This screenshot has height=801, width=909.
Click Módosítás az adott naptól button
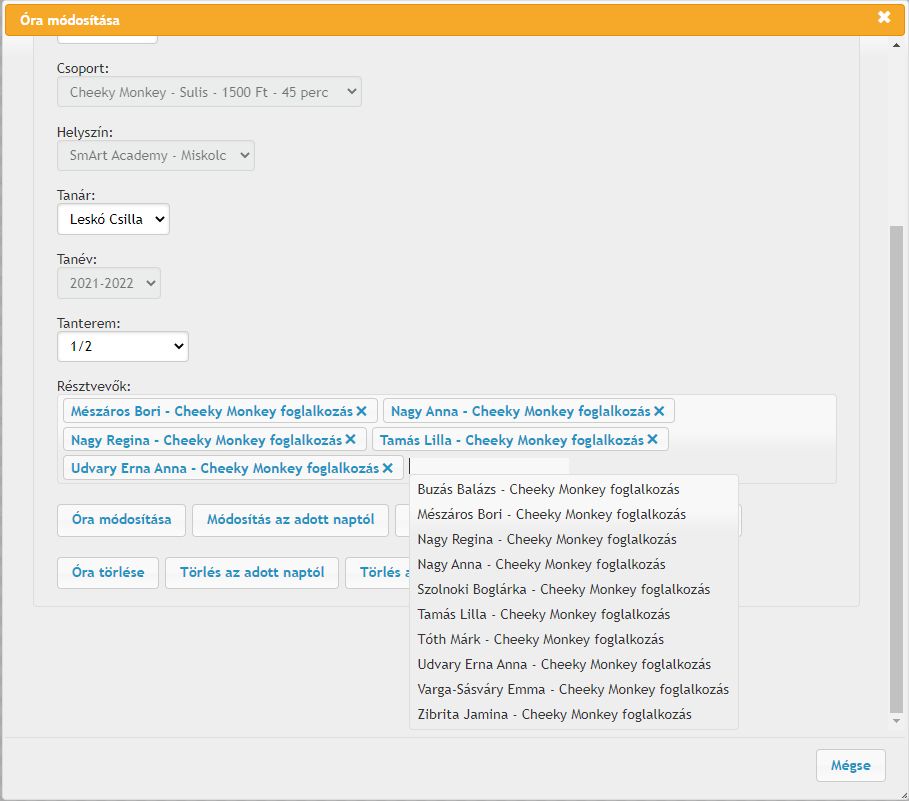point(290,520)
